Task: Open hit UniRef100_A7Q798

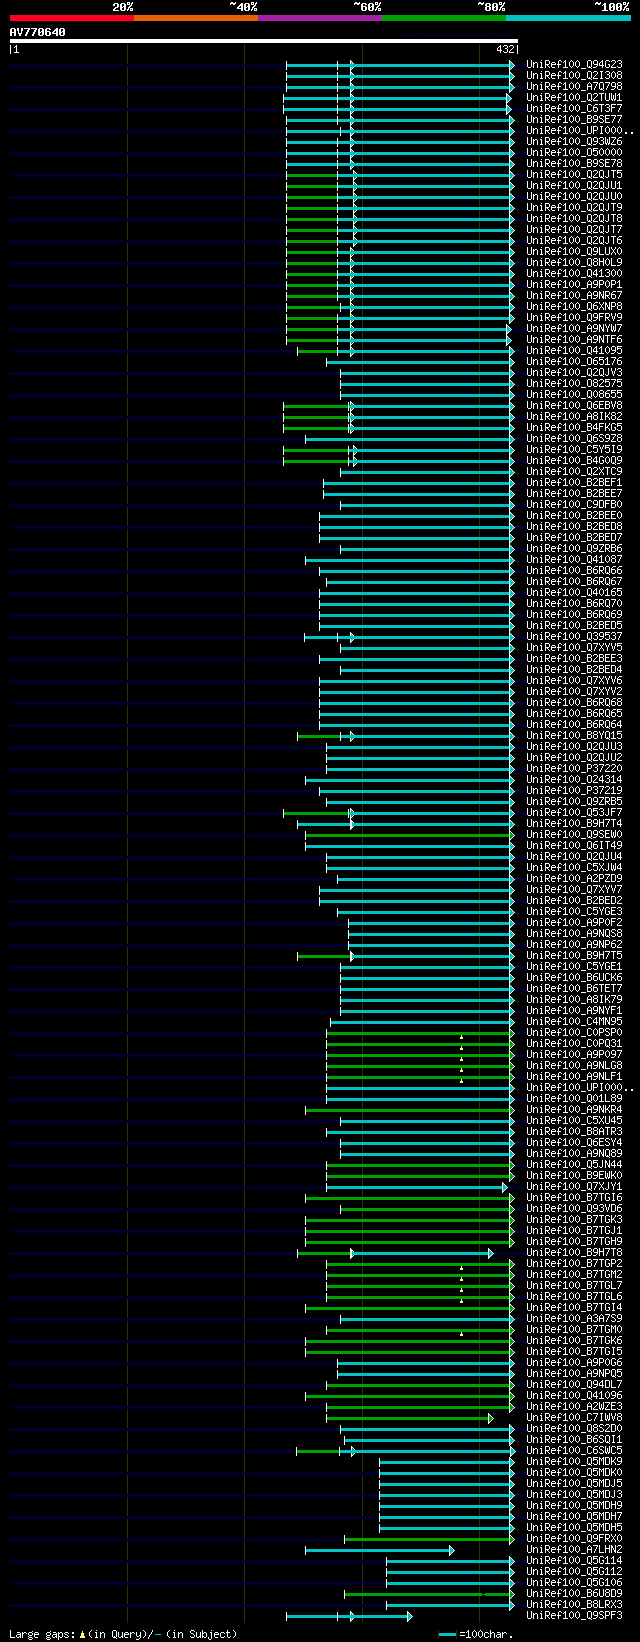Action: [x=574, y=87]
